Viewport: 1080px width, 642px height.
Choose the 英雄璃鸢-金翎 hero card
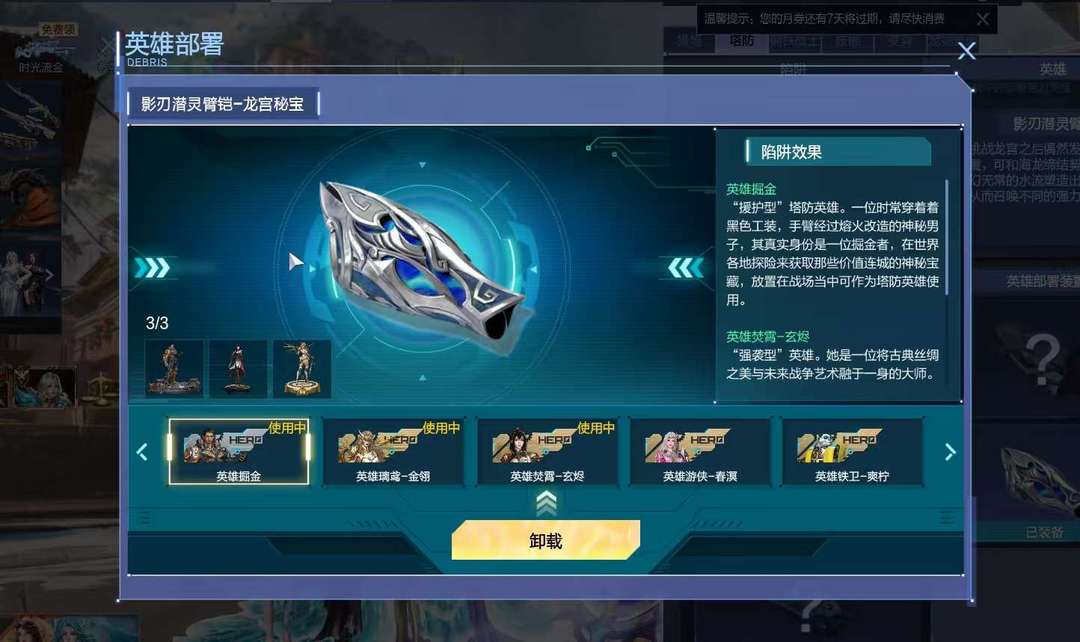393,452
